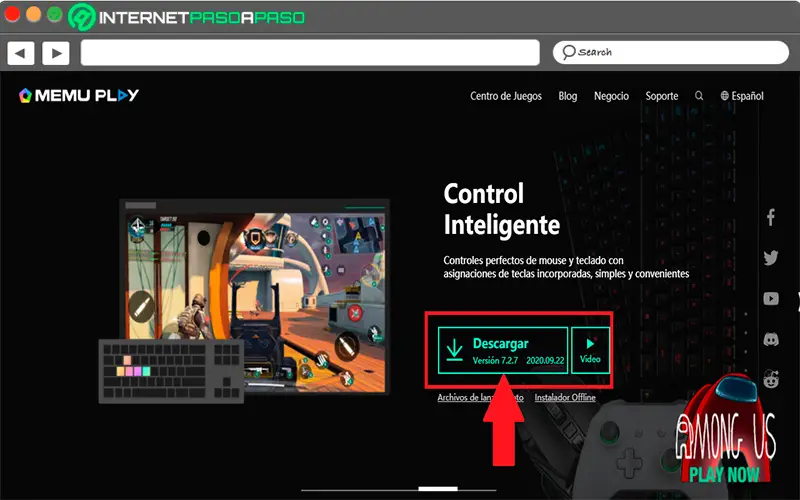The image size is (800, 500).
Task: Open Archivos de lanzamiento link
Action: coord(480,397)
